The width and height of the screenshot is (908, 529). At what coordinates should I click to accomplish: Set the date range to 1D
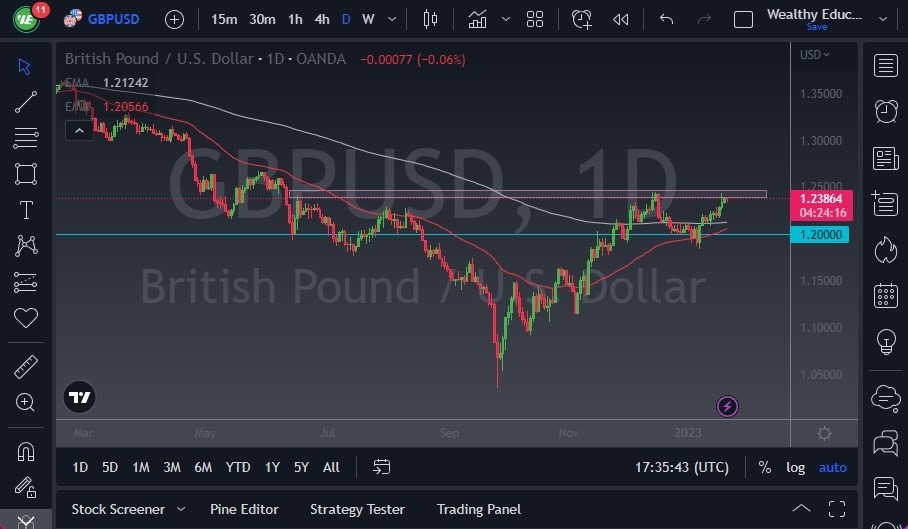tap(80, 467)
